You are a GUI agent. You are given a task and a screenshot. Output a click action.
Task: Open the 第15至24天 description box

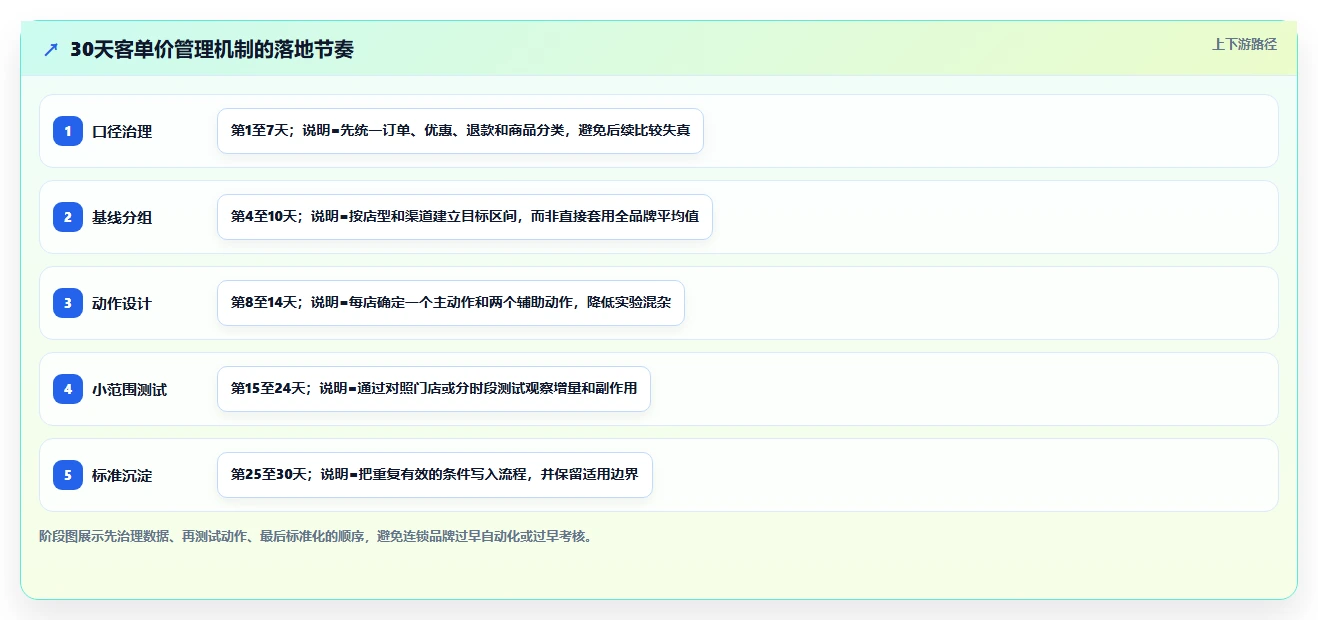point(434,389)
